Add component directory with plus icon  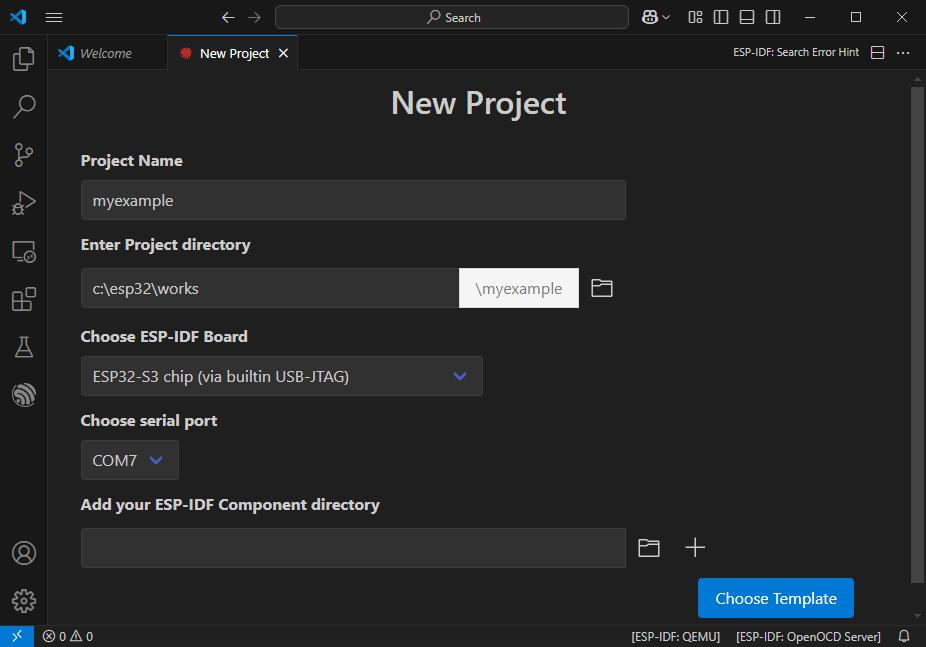coord(695,547)
